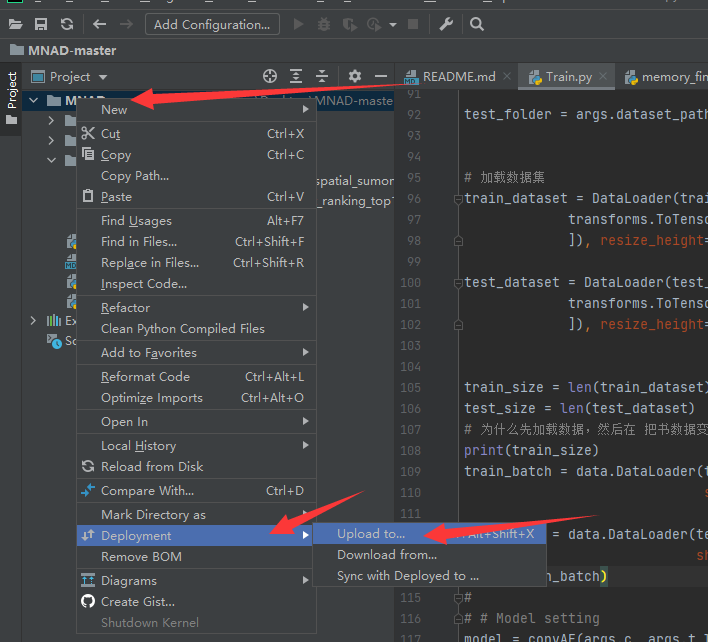Collapse the MNAD-master root tree node

(x=33, y=100)
